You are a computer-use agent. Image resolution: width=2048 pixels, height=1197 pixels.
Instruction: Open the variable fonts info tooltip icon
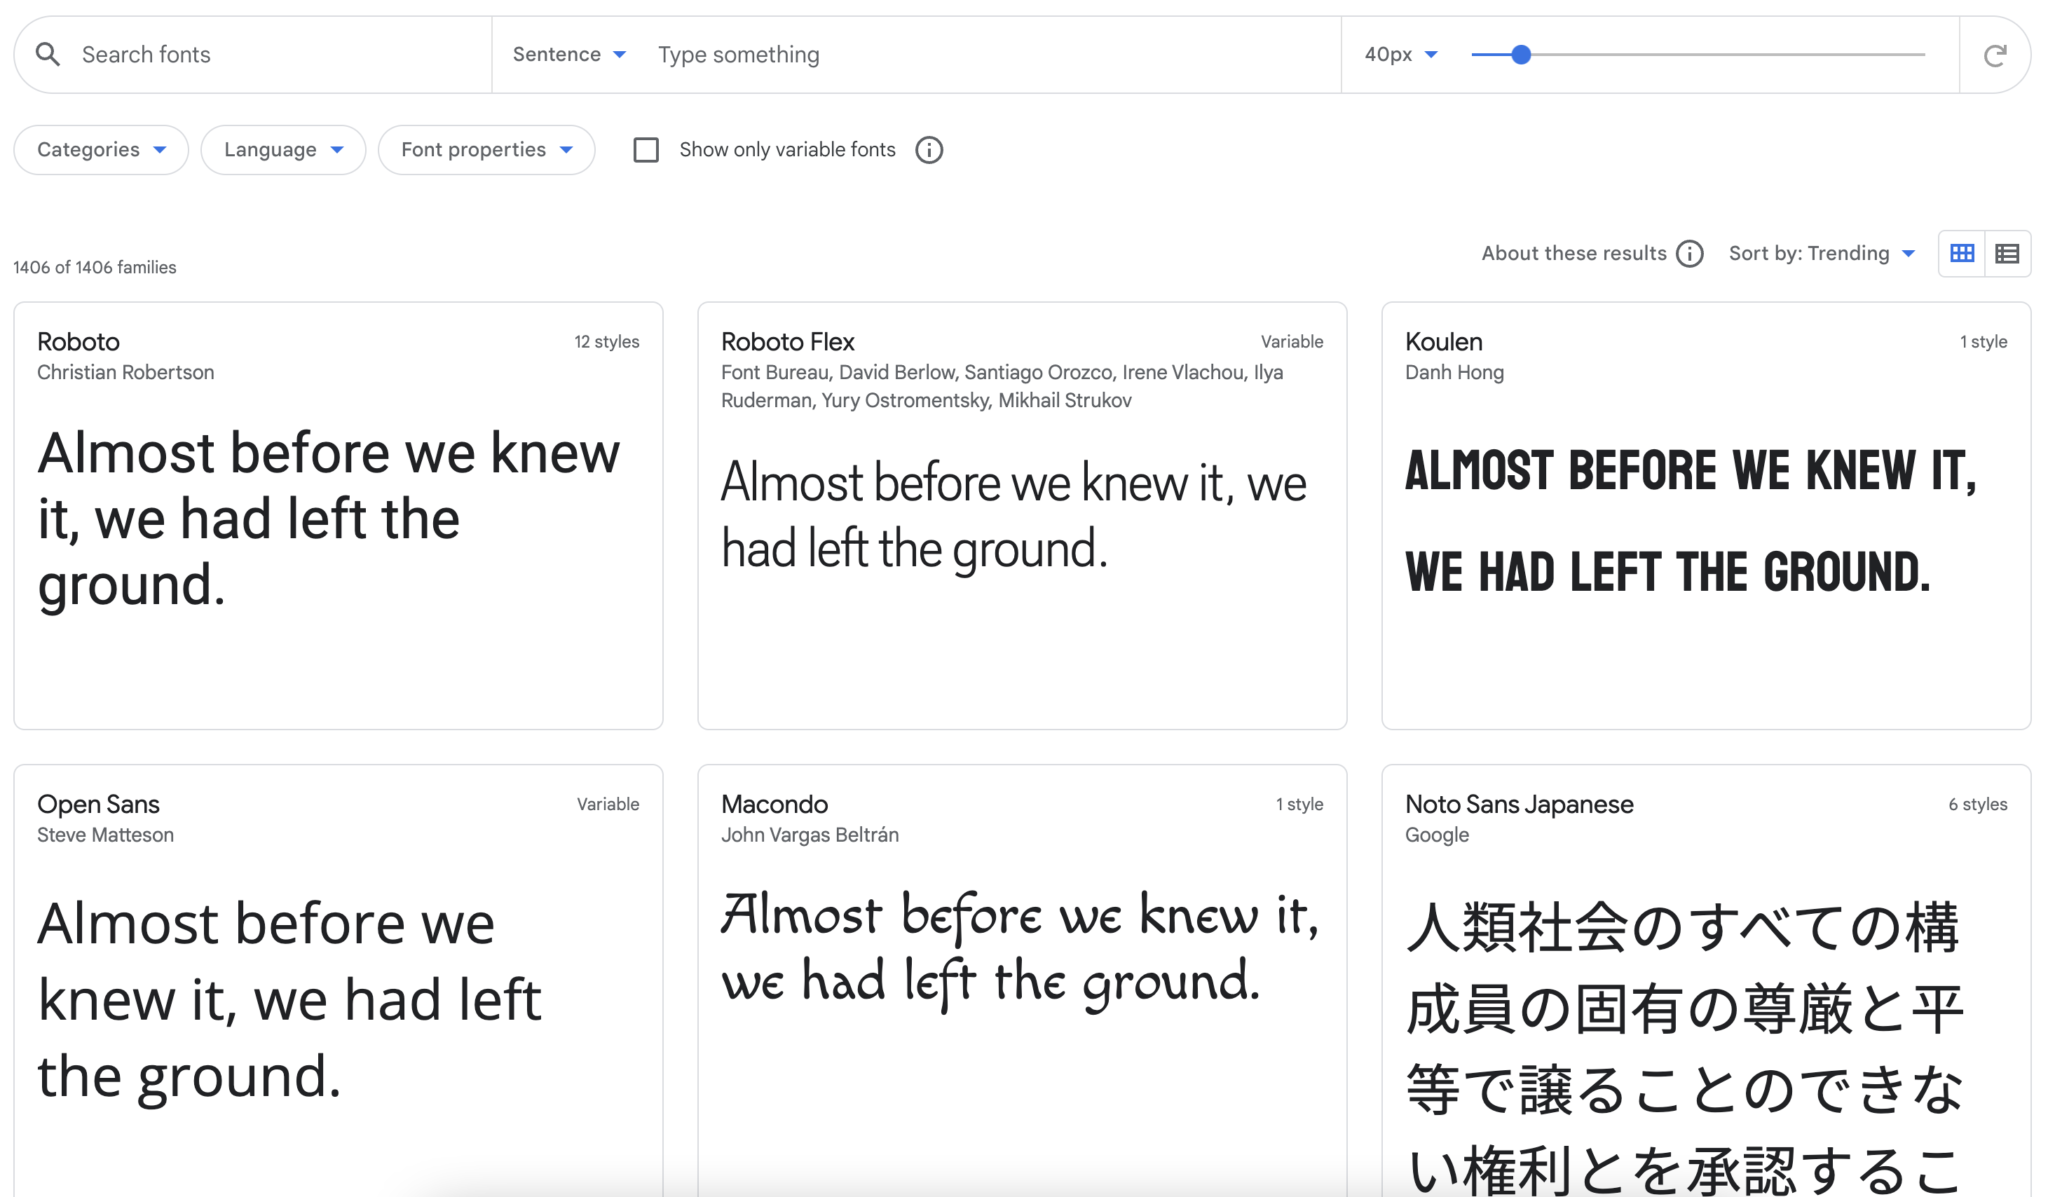928,149
